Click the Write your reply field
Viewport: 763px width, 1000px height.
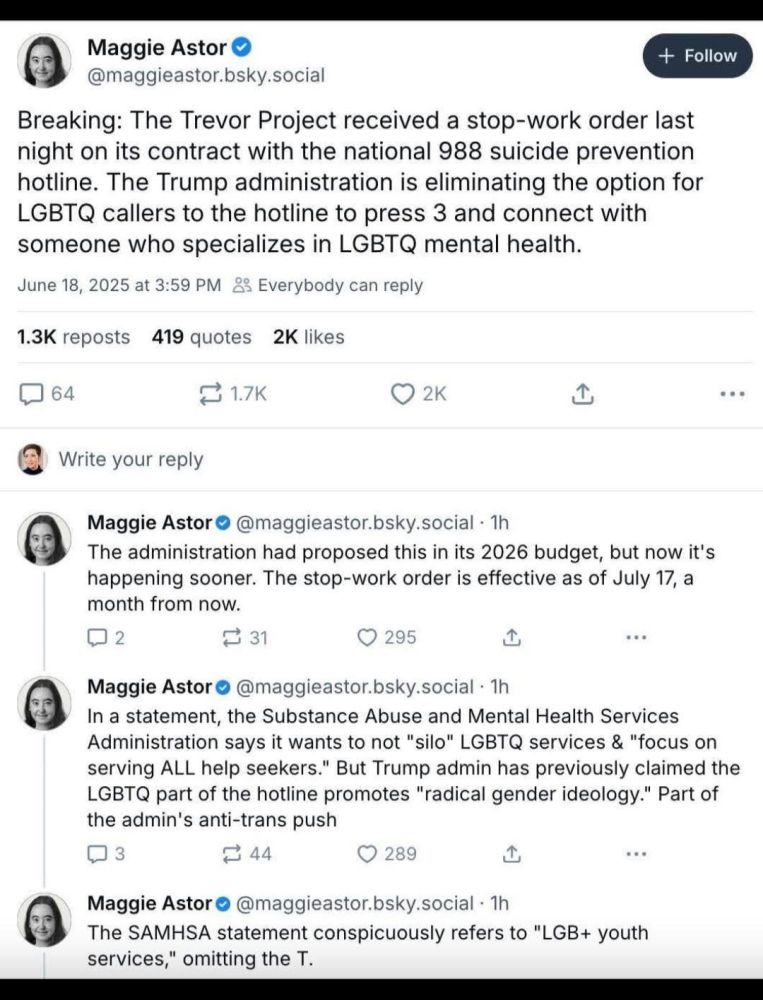(x=131, y=459)
